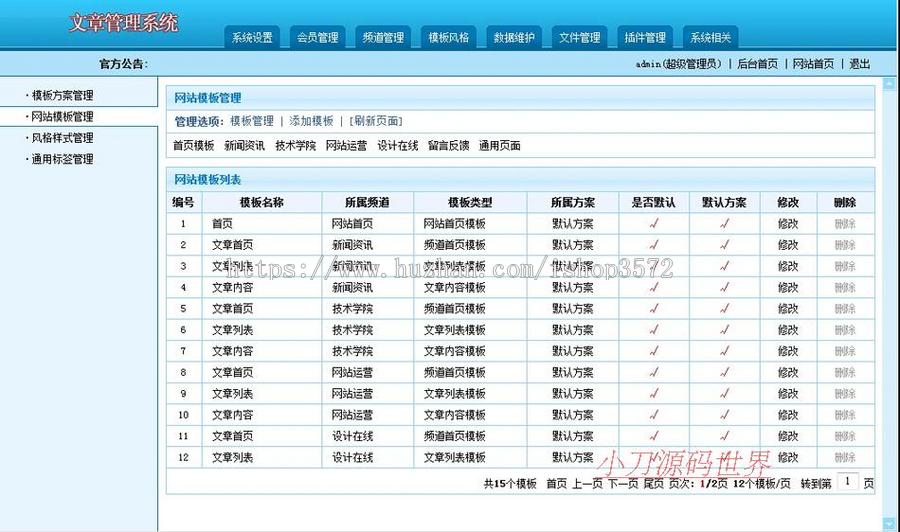Screen dimensions: 900x532
Task: Click 是否默认 checkmark in row 7
Action: (x=654, y=351)
